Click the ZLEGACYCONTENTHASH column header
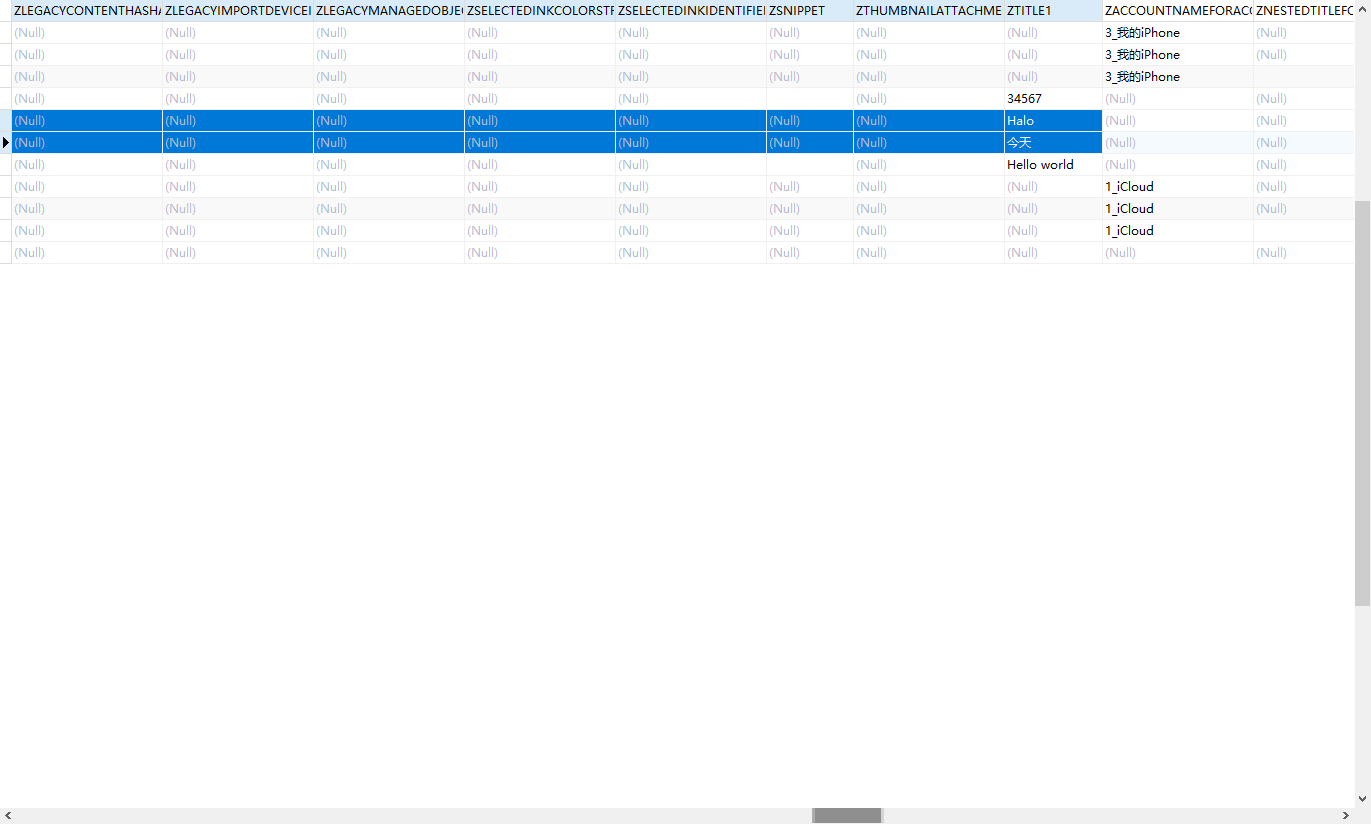This screenshot has width=1371, height=824. pos(87,11)
